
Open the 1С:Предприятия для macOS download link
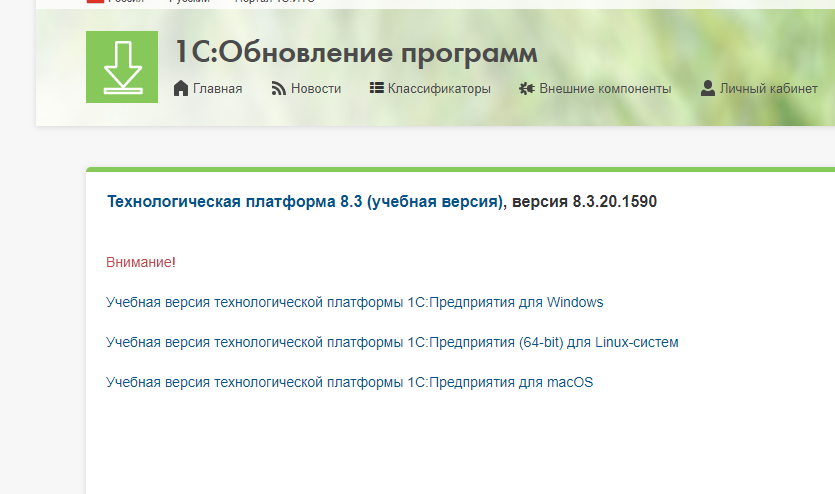[349, 382]
